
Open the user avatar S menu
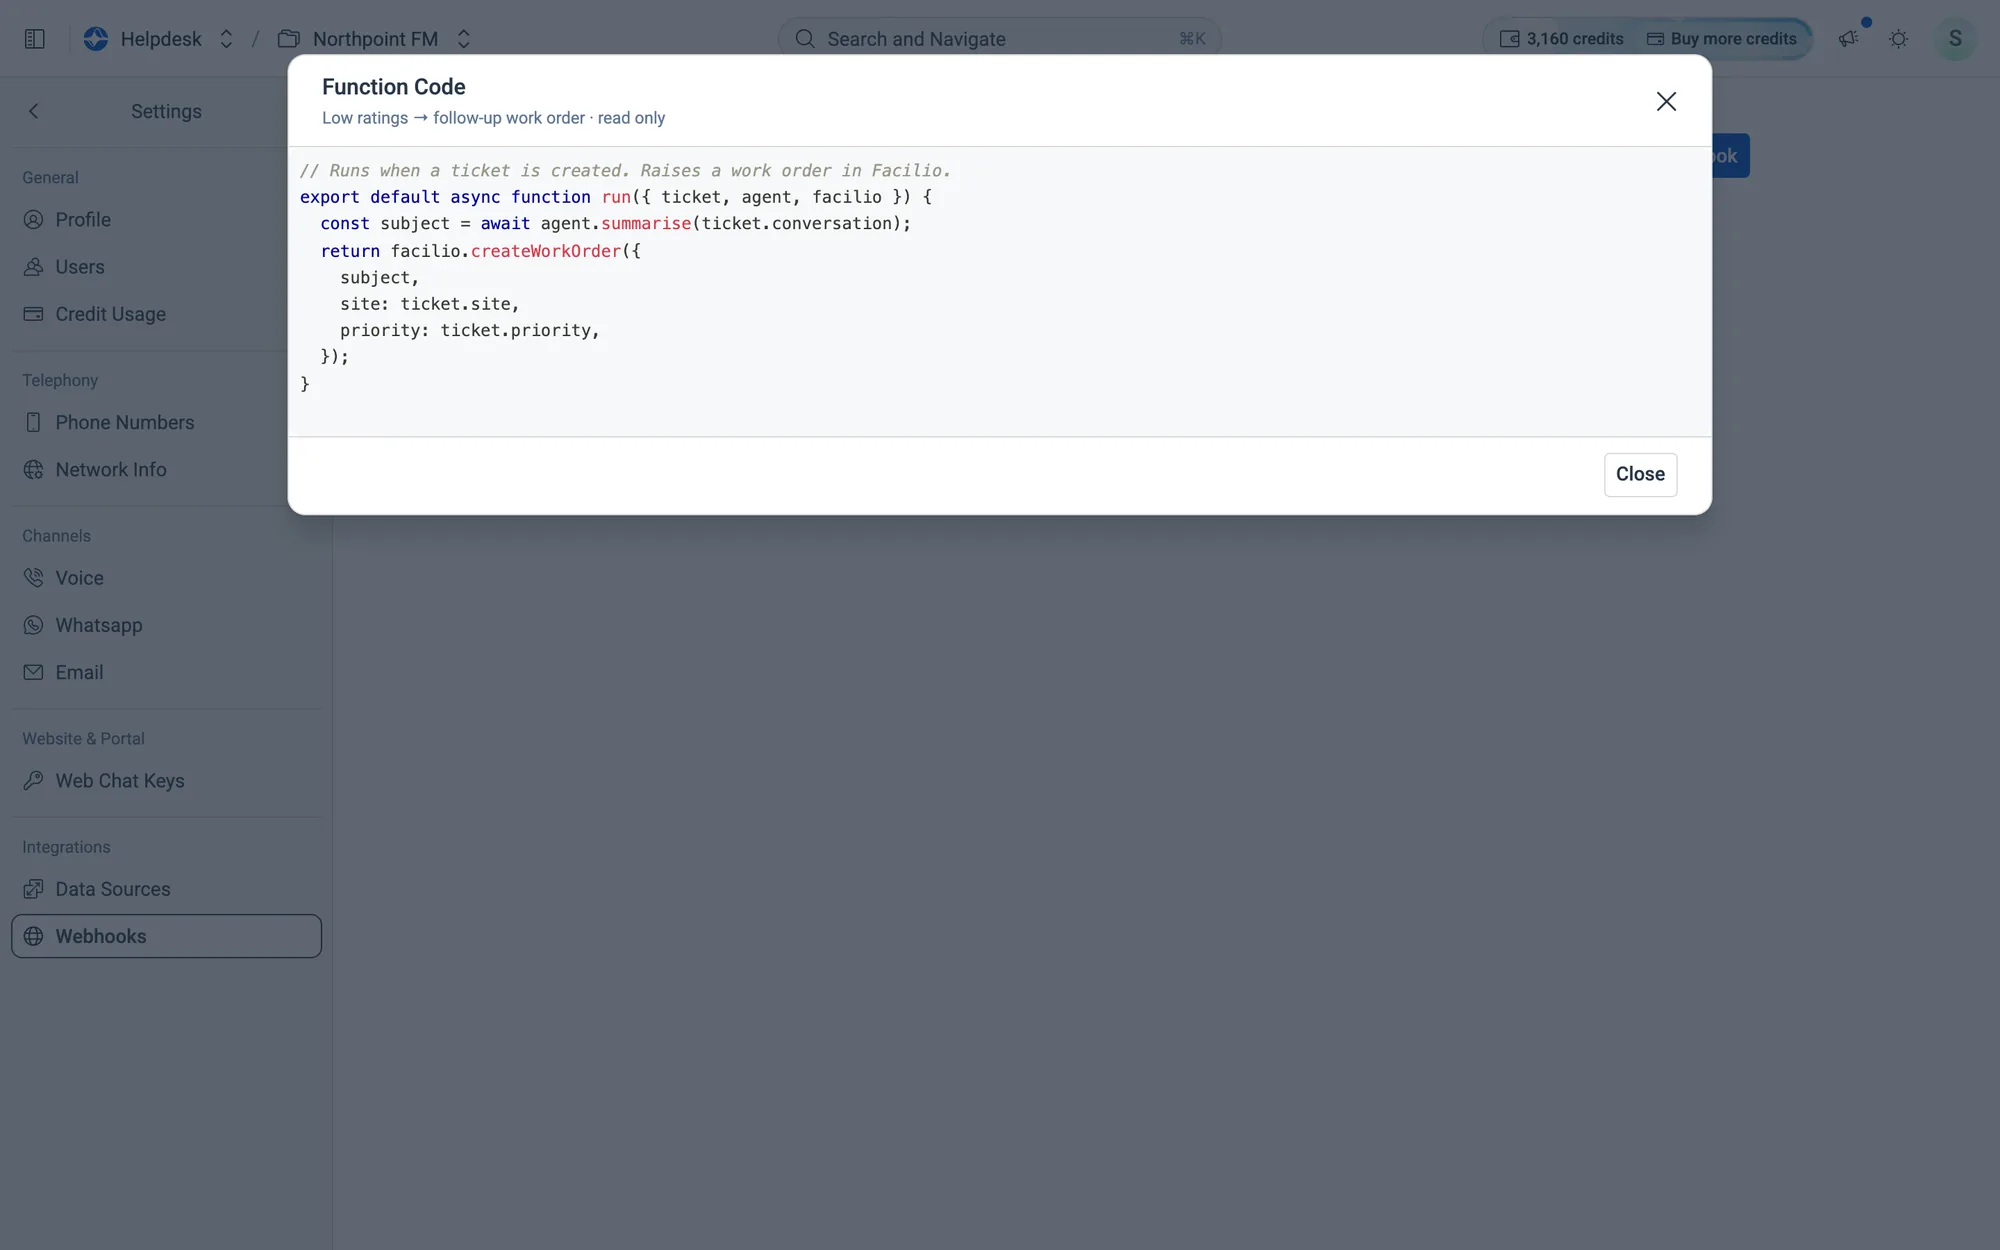tap(1955, 39)
